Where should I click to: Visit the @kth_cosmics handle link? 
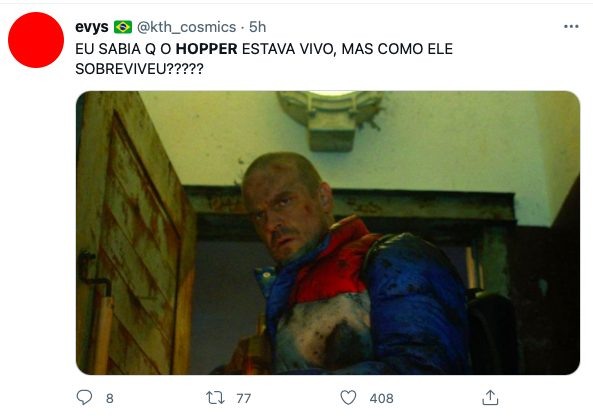tap(186, 27)
